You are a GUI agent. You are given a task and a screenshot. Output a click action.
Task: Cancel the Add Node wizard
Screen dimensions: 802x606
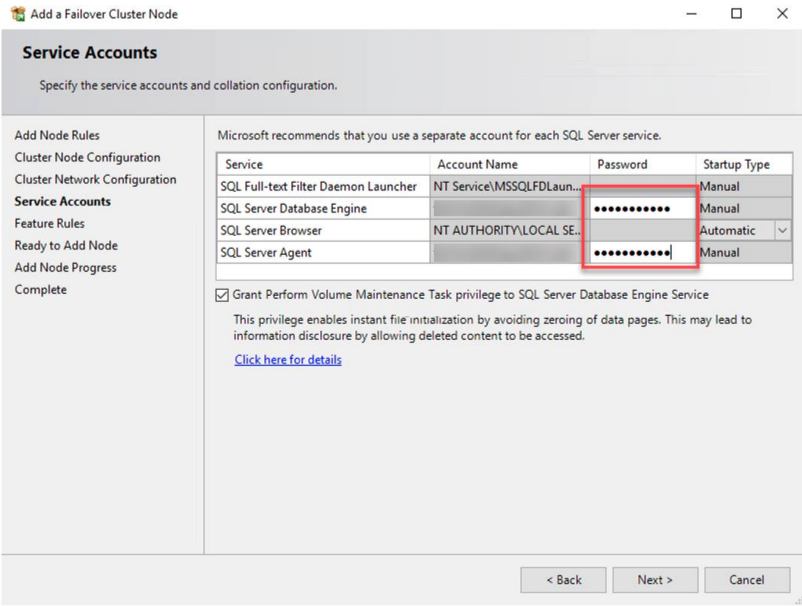click(x=747, y=580)
